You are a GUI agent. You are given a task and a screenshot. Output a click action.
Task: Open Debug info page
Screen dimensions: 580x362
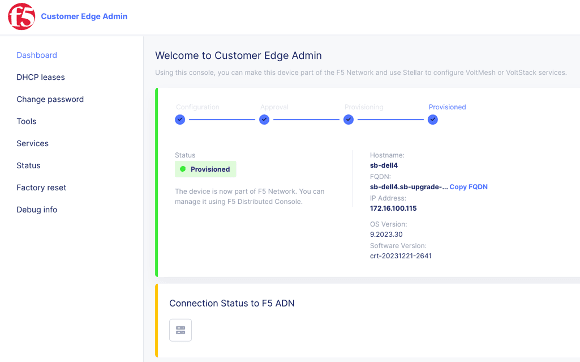point(37,210)
